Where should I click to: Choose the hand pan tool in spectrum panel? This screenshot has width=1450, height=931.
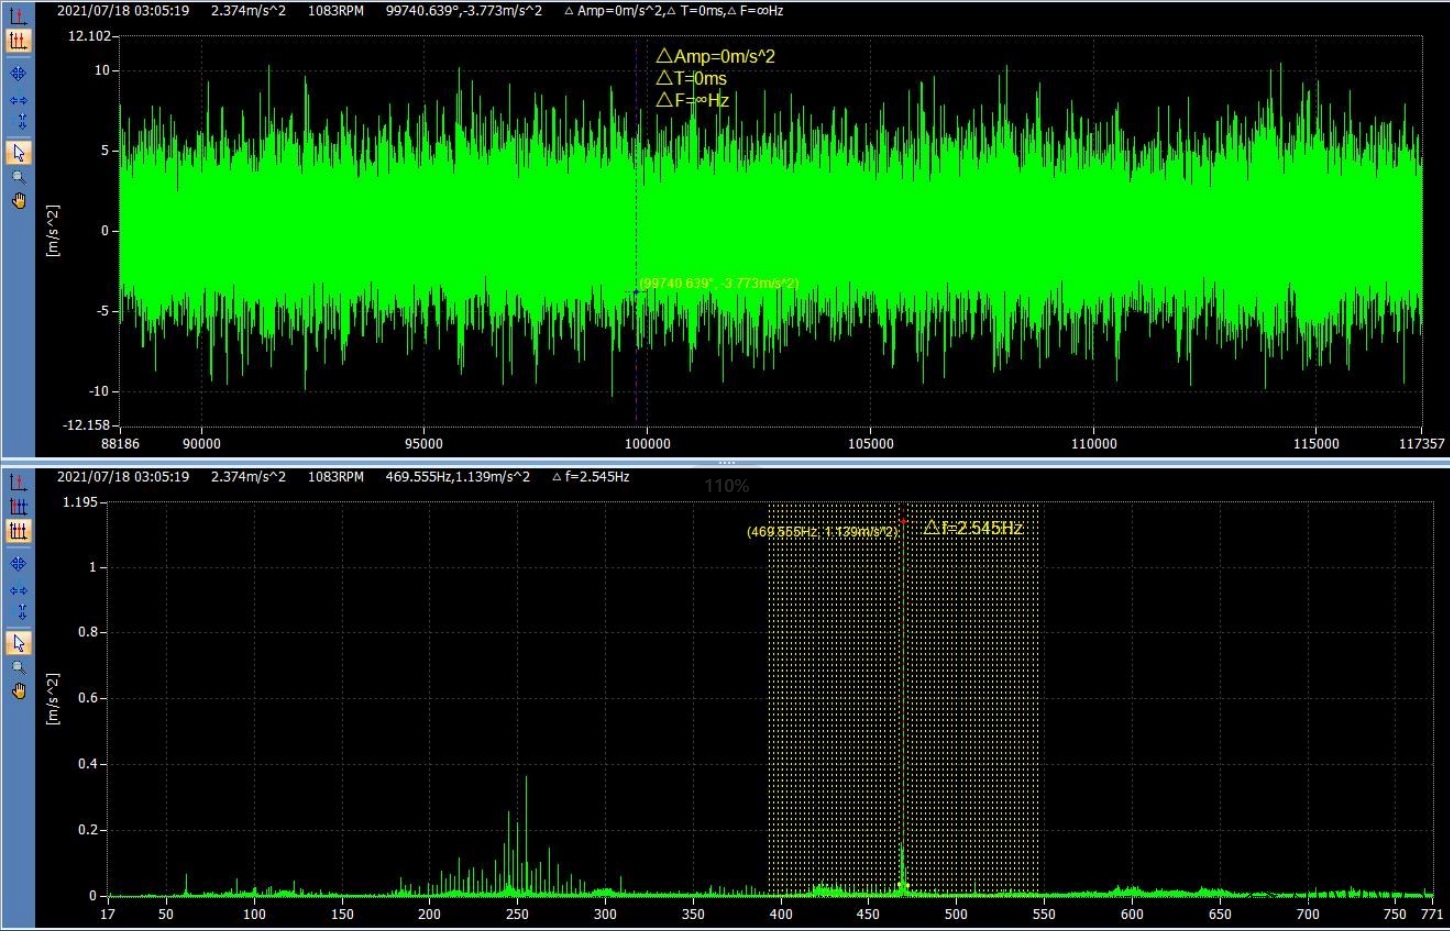(x=18, y=691)
